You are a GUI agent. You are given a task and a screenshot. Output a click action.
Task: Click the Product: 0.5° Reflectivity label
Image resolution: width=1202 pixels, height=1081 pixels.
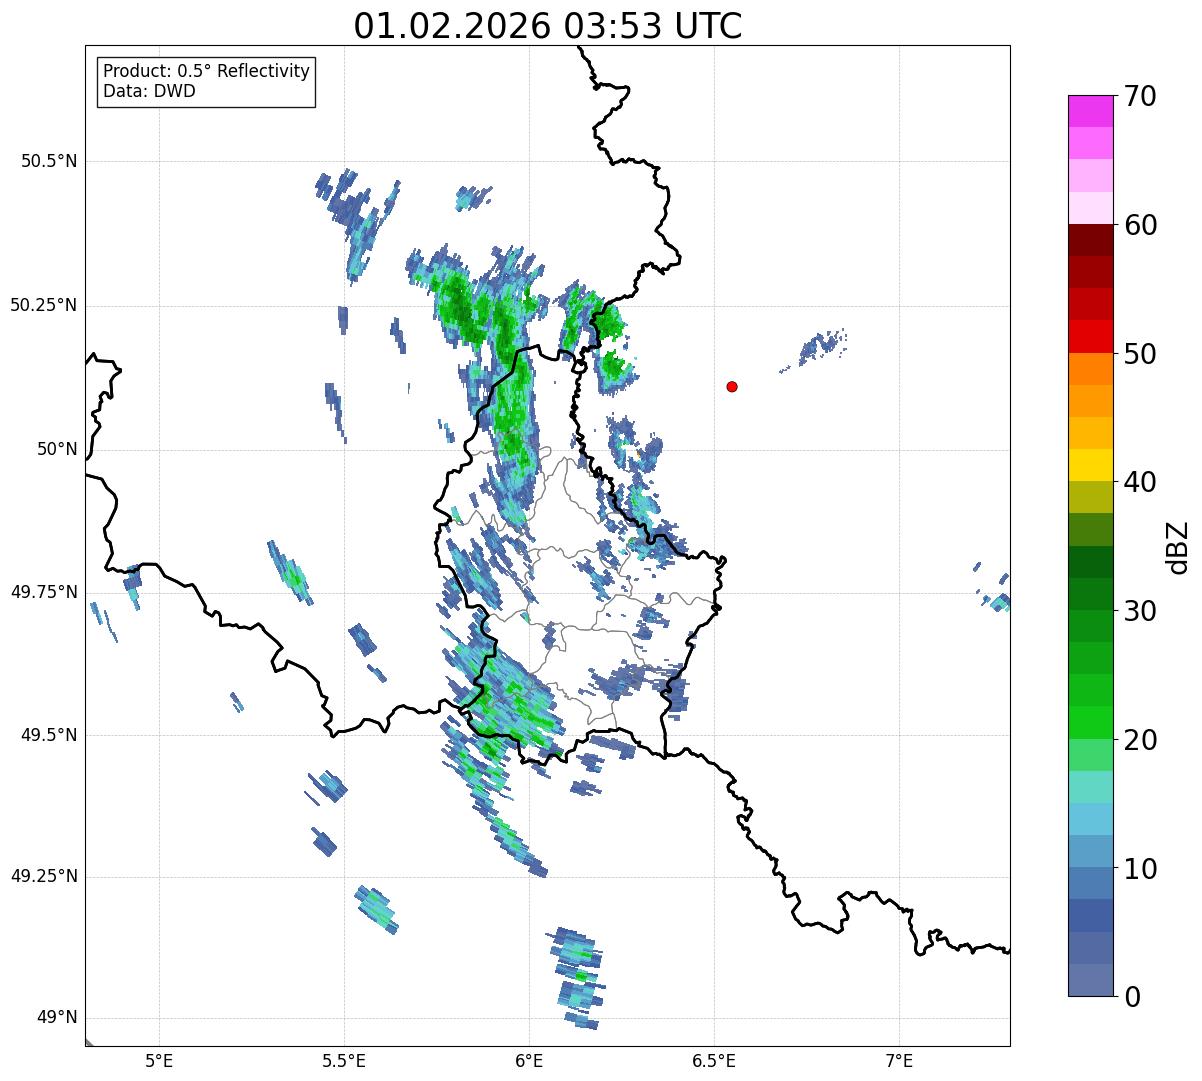click(x=207, y=72)
